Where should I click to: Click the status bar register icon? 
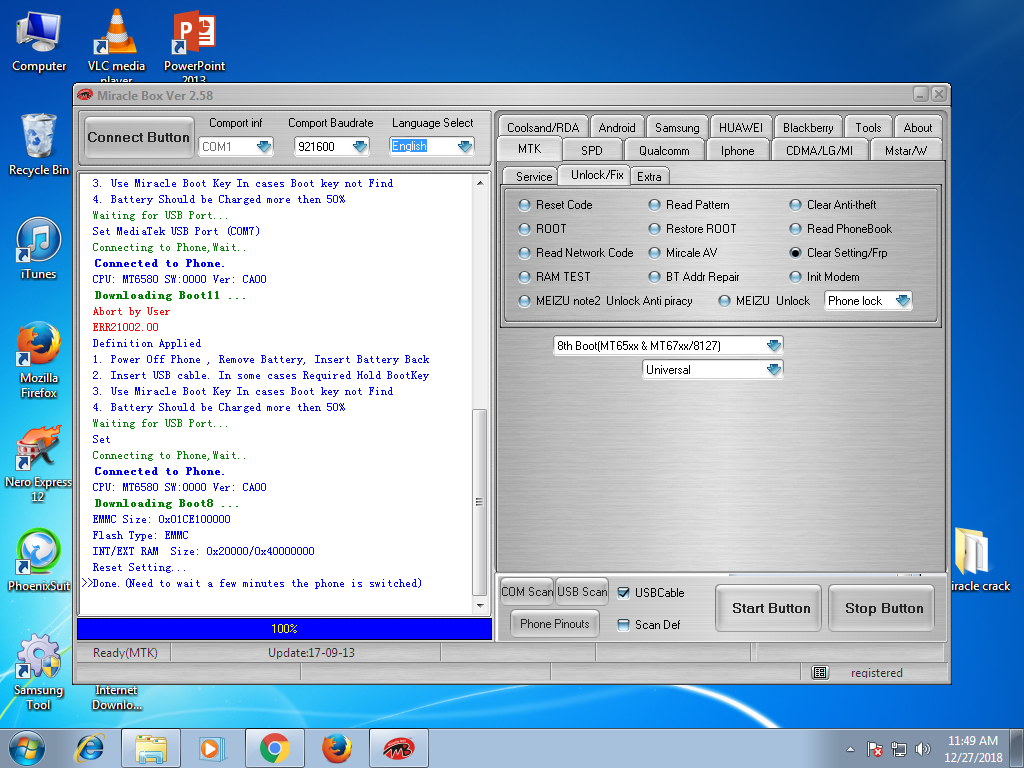820,673
